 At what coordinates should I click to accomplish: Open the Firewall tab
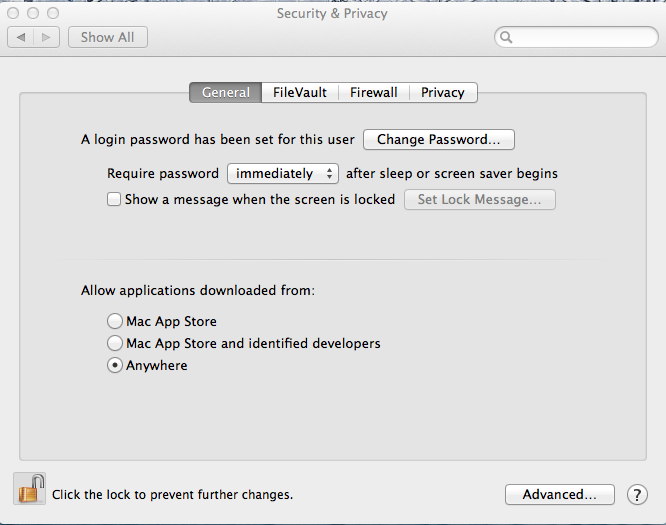373,93
